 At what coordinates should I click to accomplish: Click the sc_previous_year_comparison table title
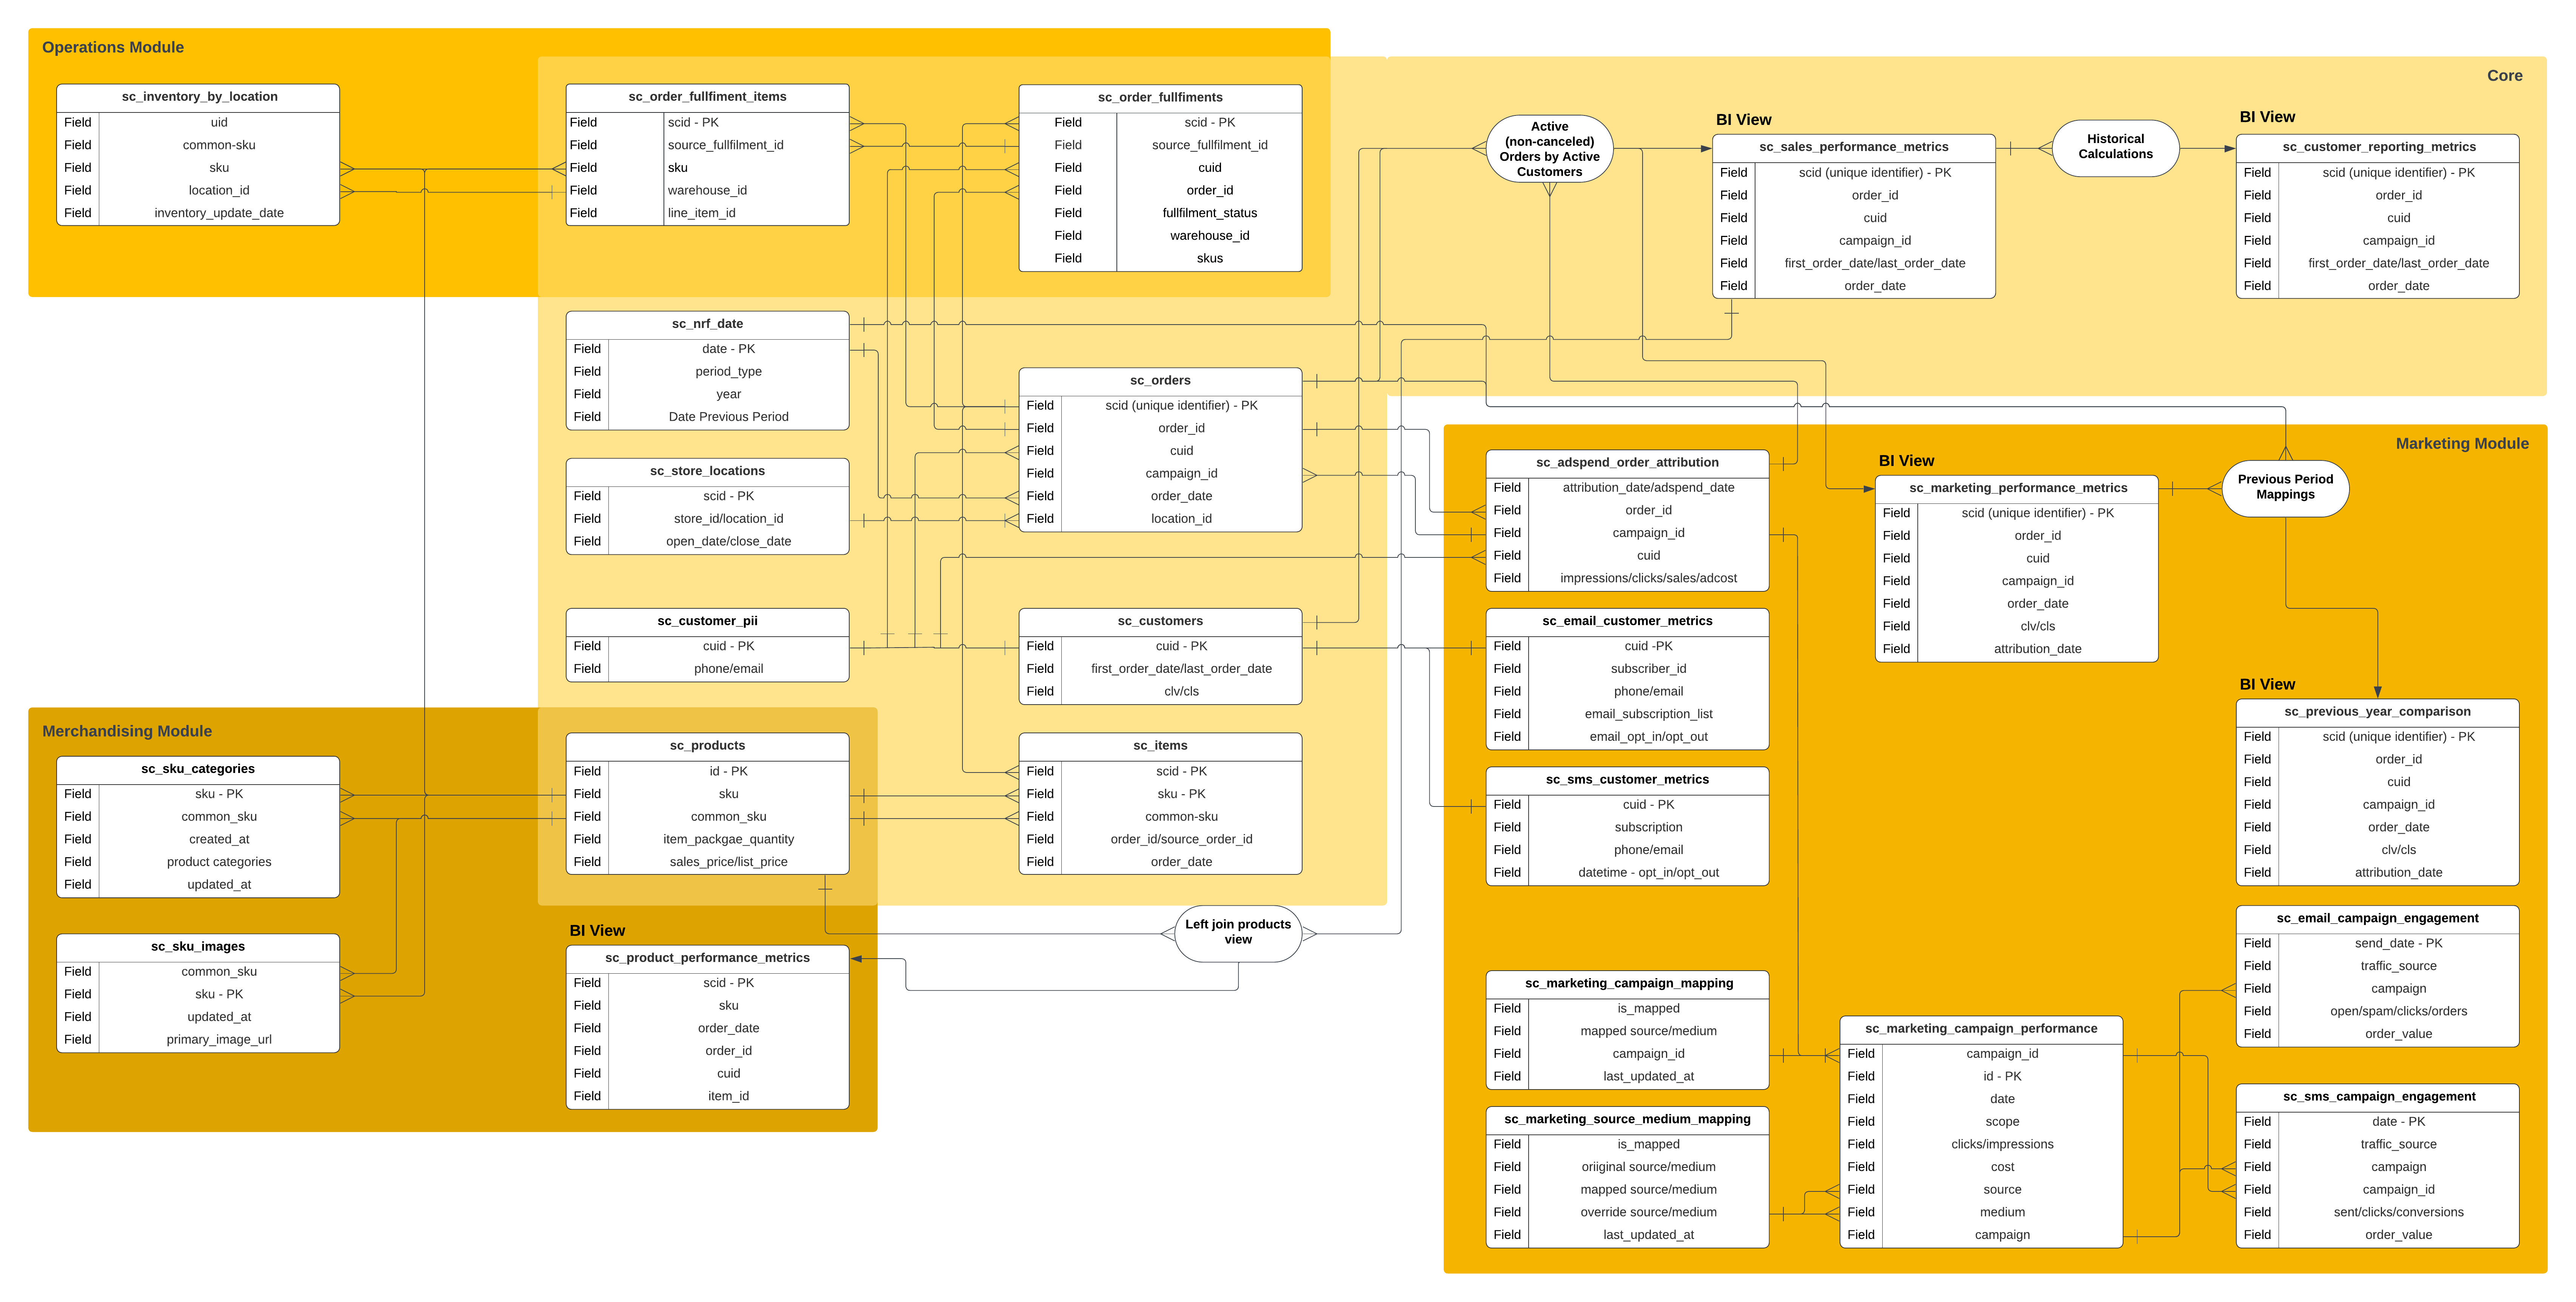click(2377, 712)
